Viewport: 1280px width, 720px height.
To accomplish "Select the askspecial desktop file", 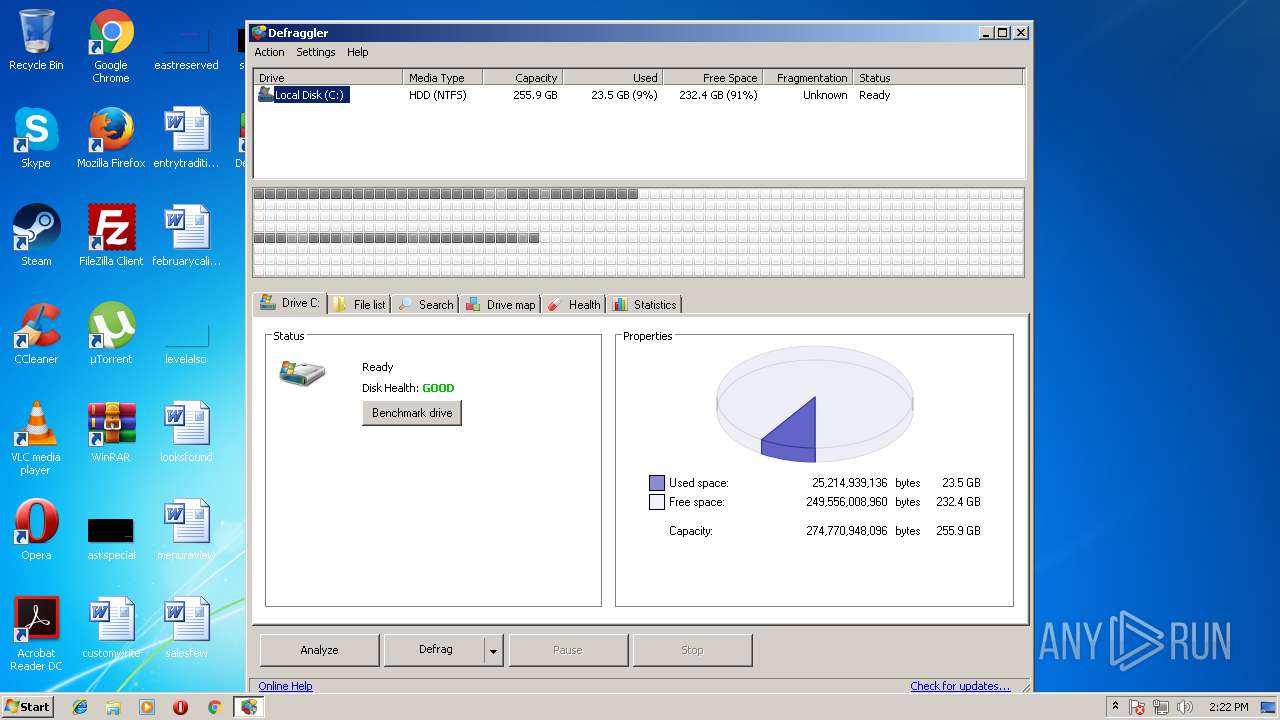I will (111, 538).
